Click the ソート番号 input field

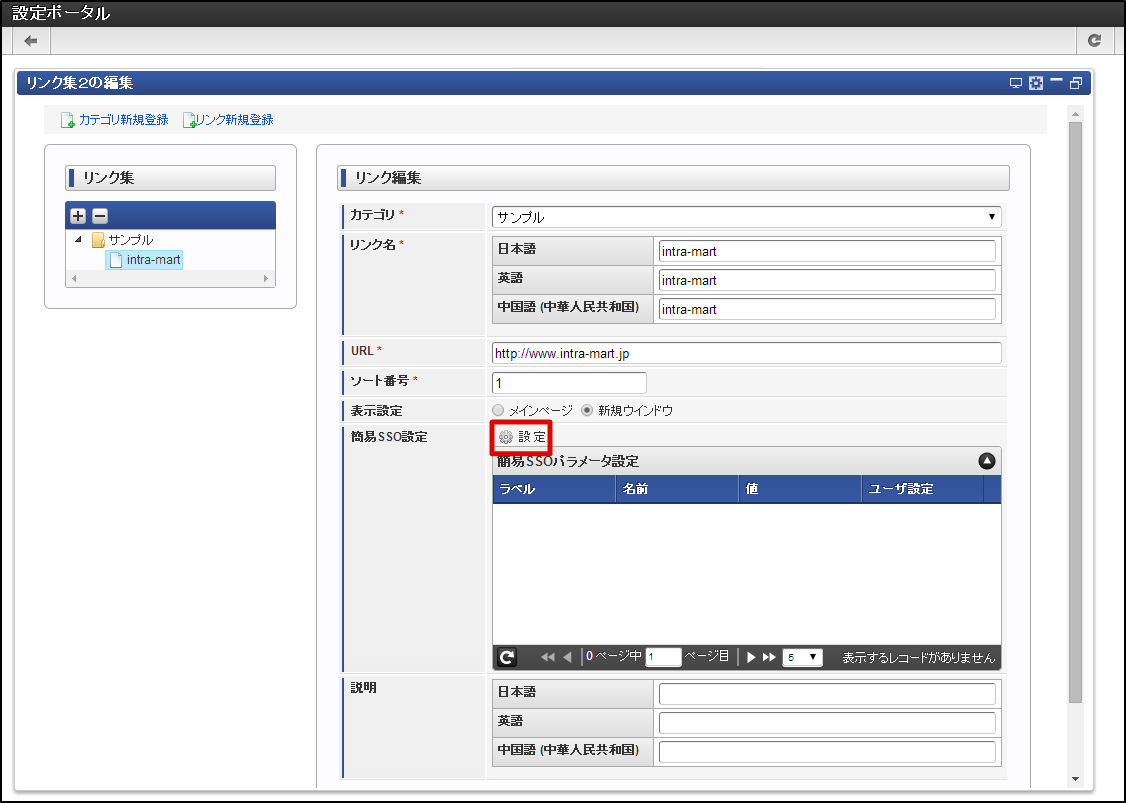569,383
